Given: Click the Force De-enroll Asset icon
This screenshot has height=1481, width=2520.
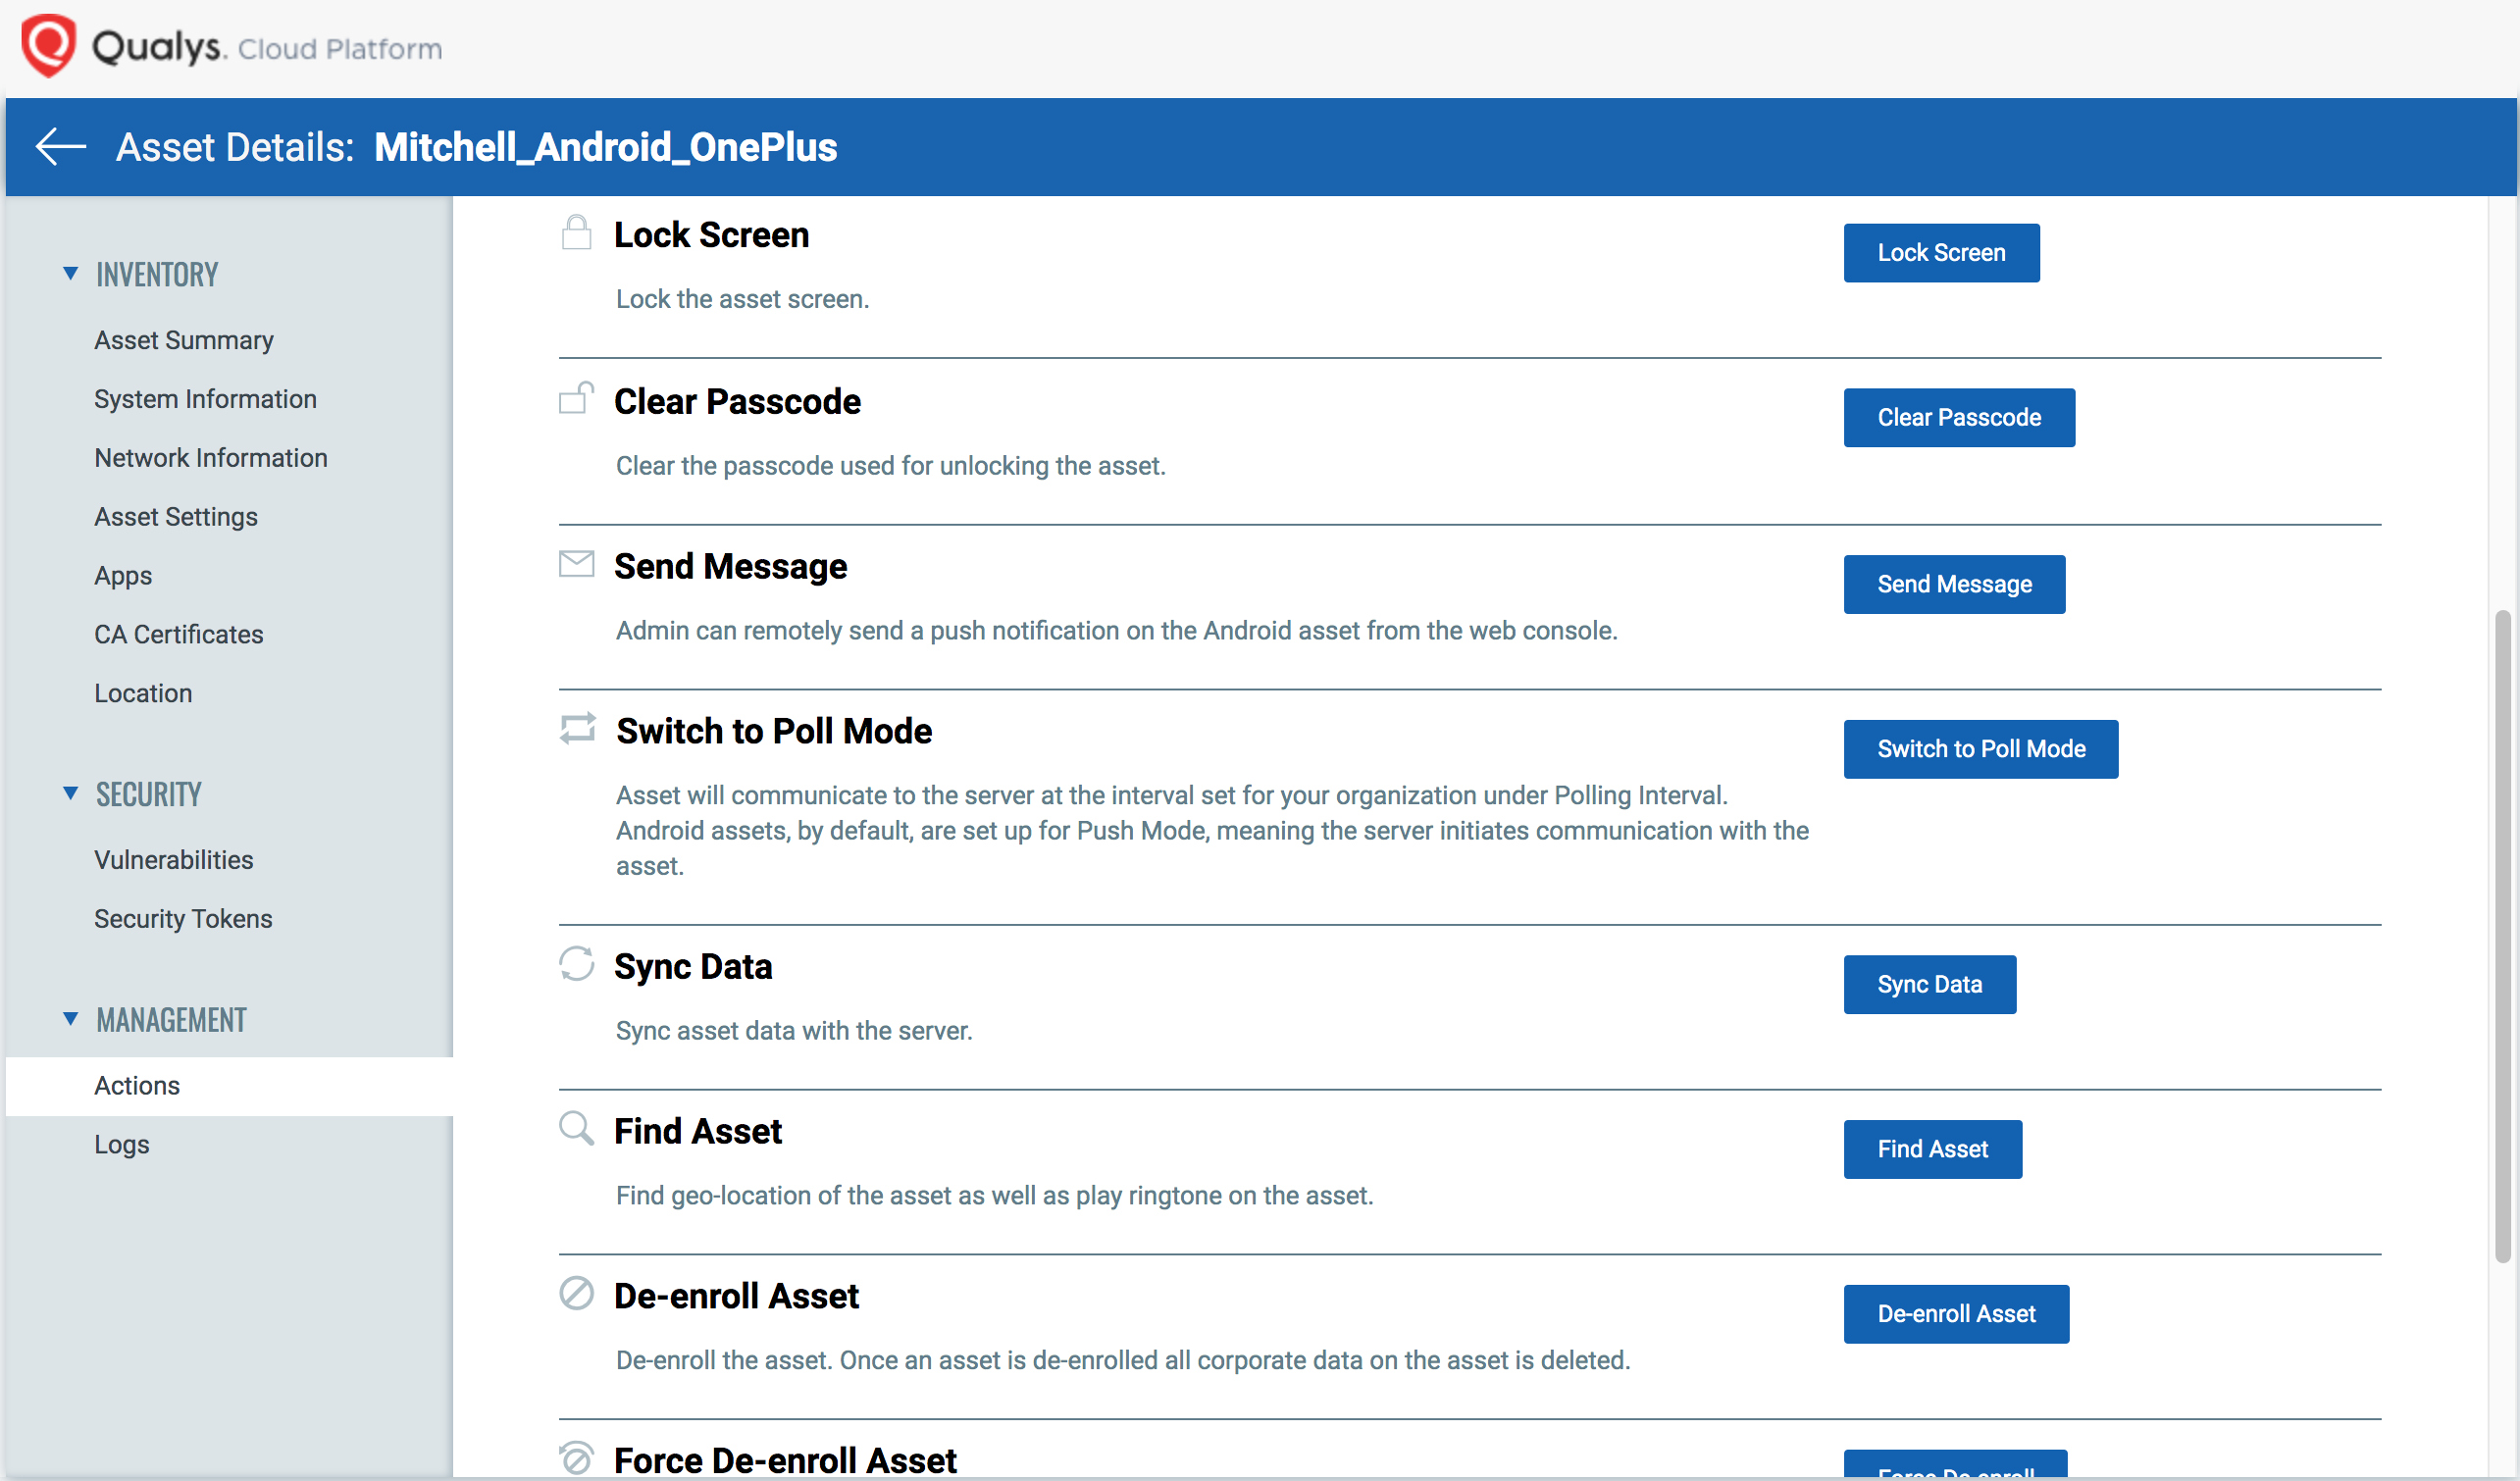Looking at the screenshot, I should click(576, 1458).
